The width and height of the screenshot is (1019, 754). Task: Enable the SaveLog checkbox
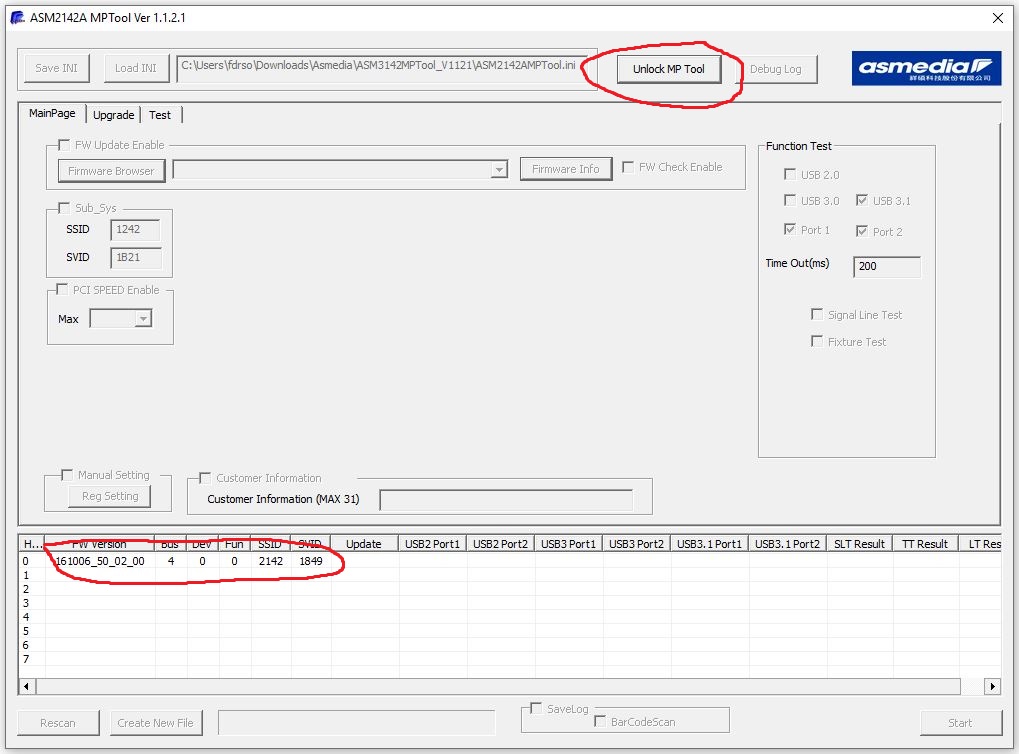(536, 708)
